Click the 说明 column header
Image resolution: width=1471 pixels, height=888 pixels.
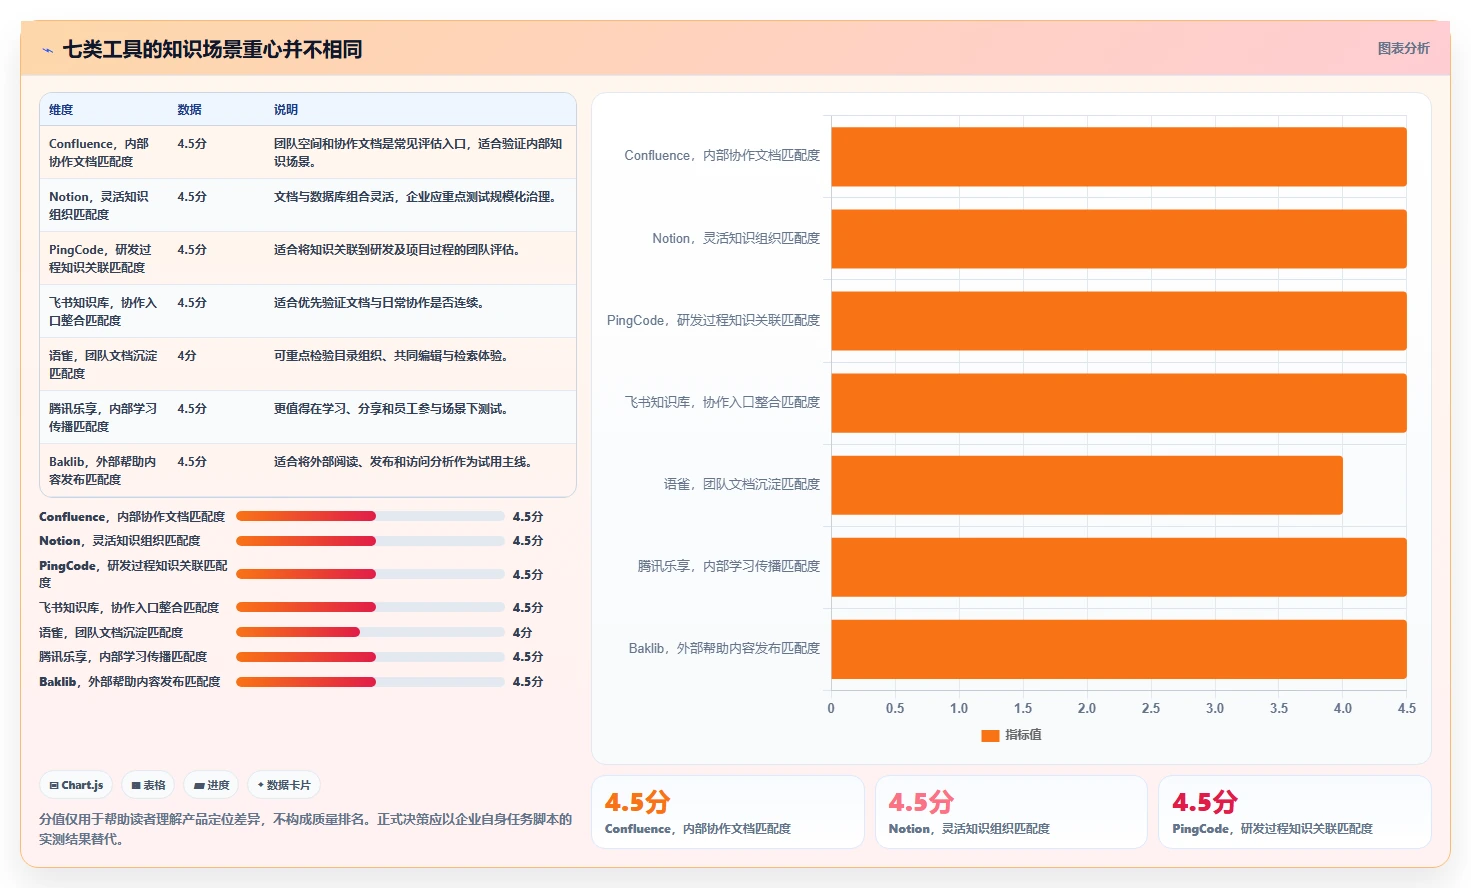click(286, 110)
